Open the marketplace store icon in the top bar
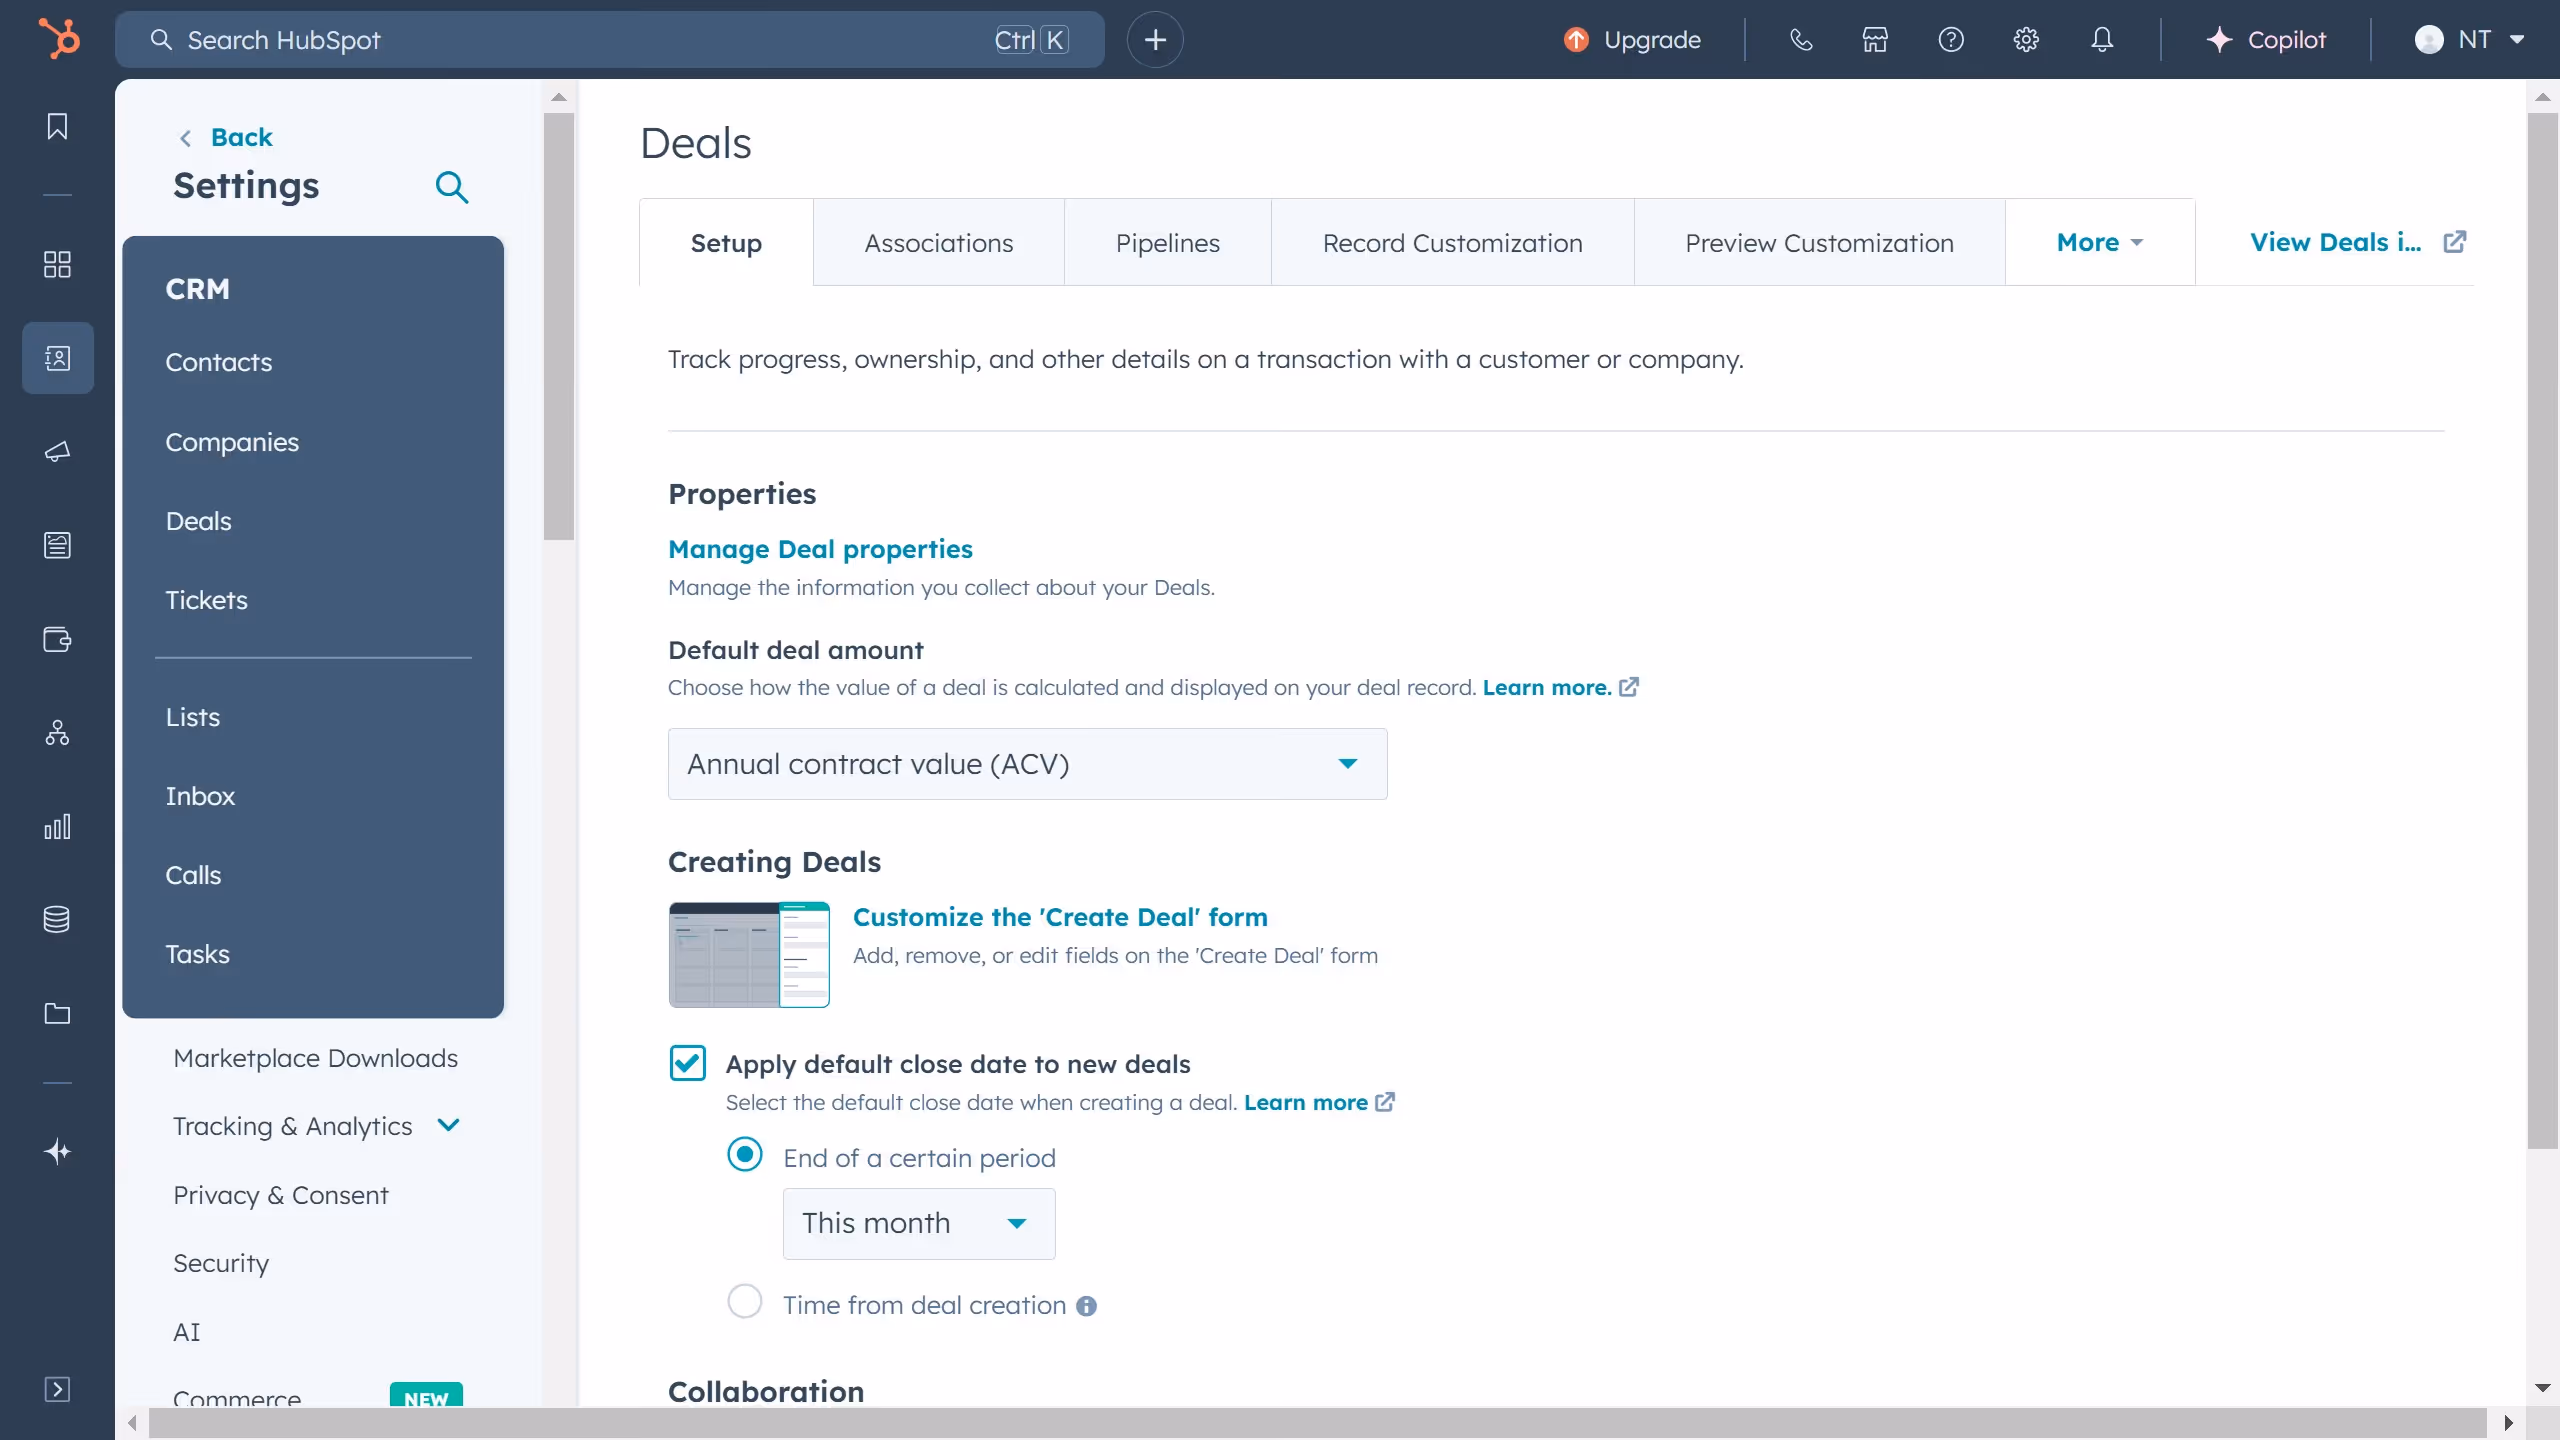This screenshot has height=1440, width=2560. point(1875,39)
